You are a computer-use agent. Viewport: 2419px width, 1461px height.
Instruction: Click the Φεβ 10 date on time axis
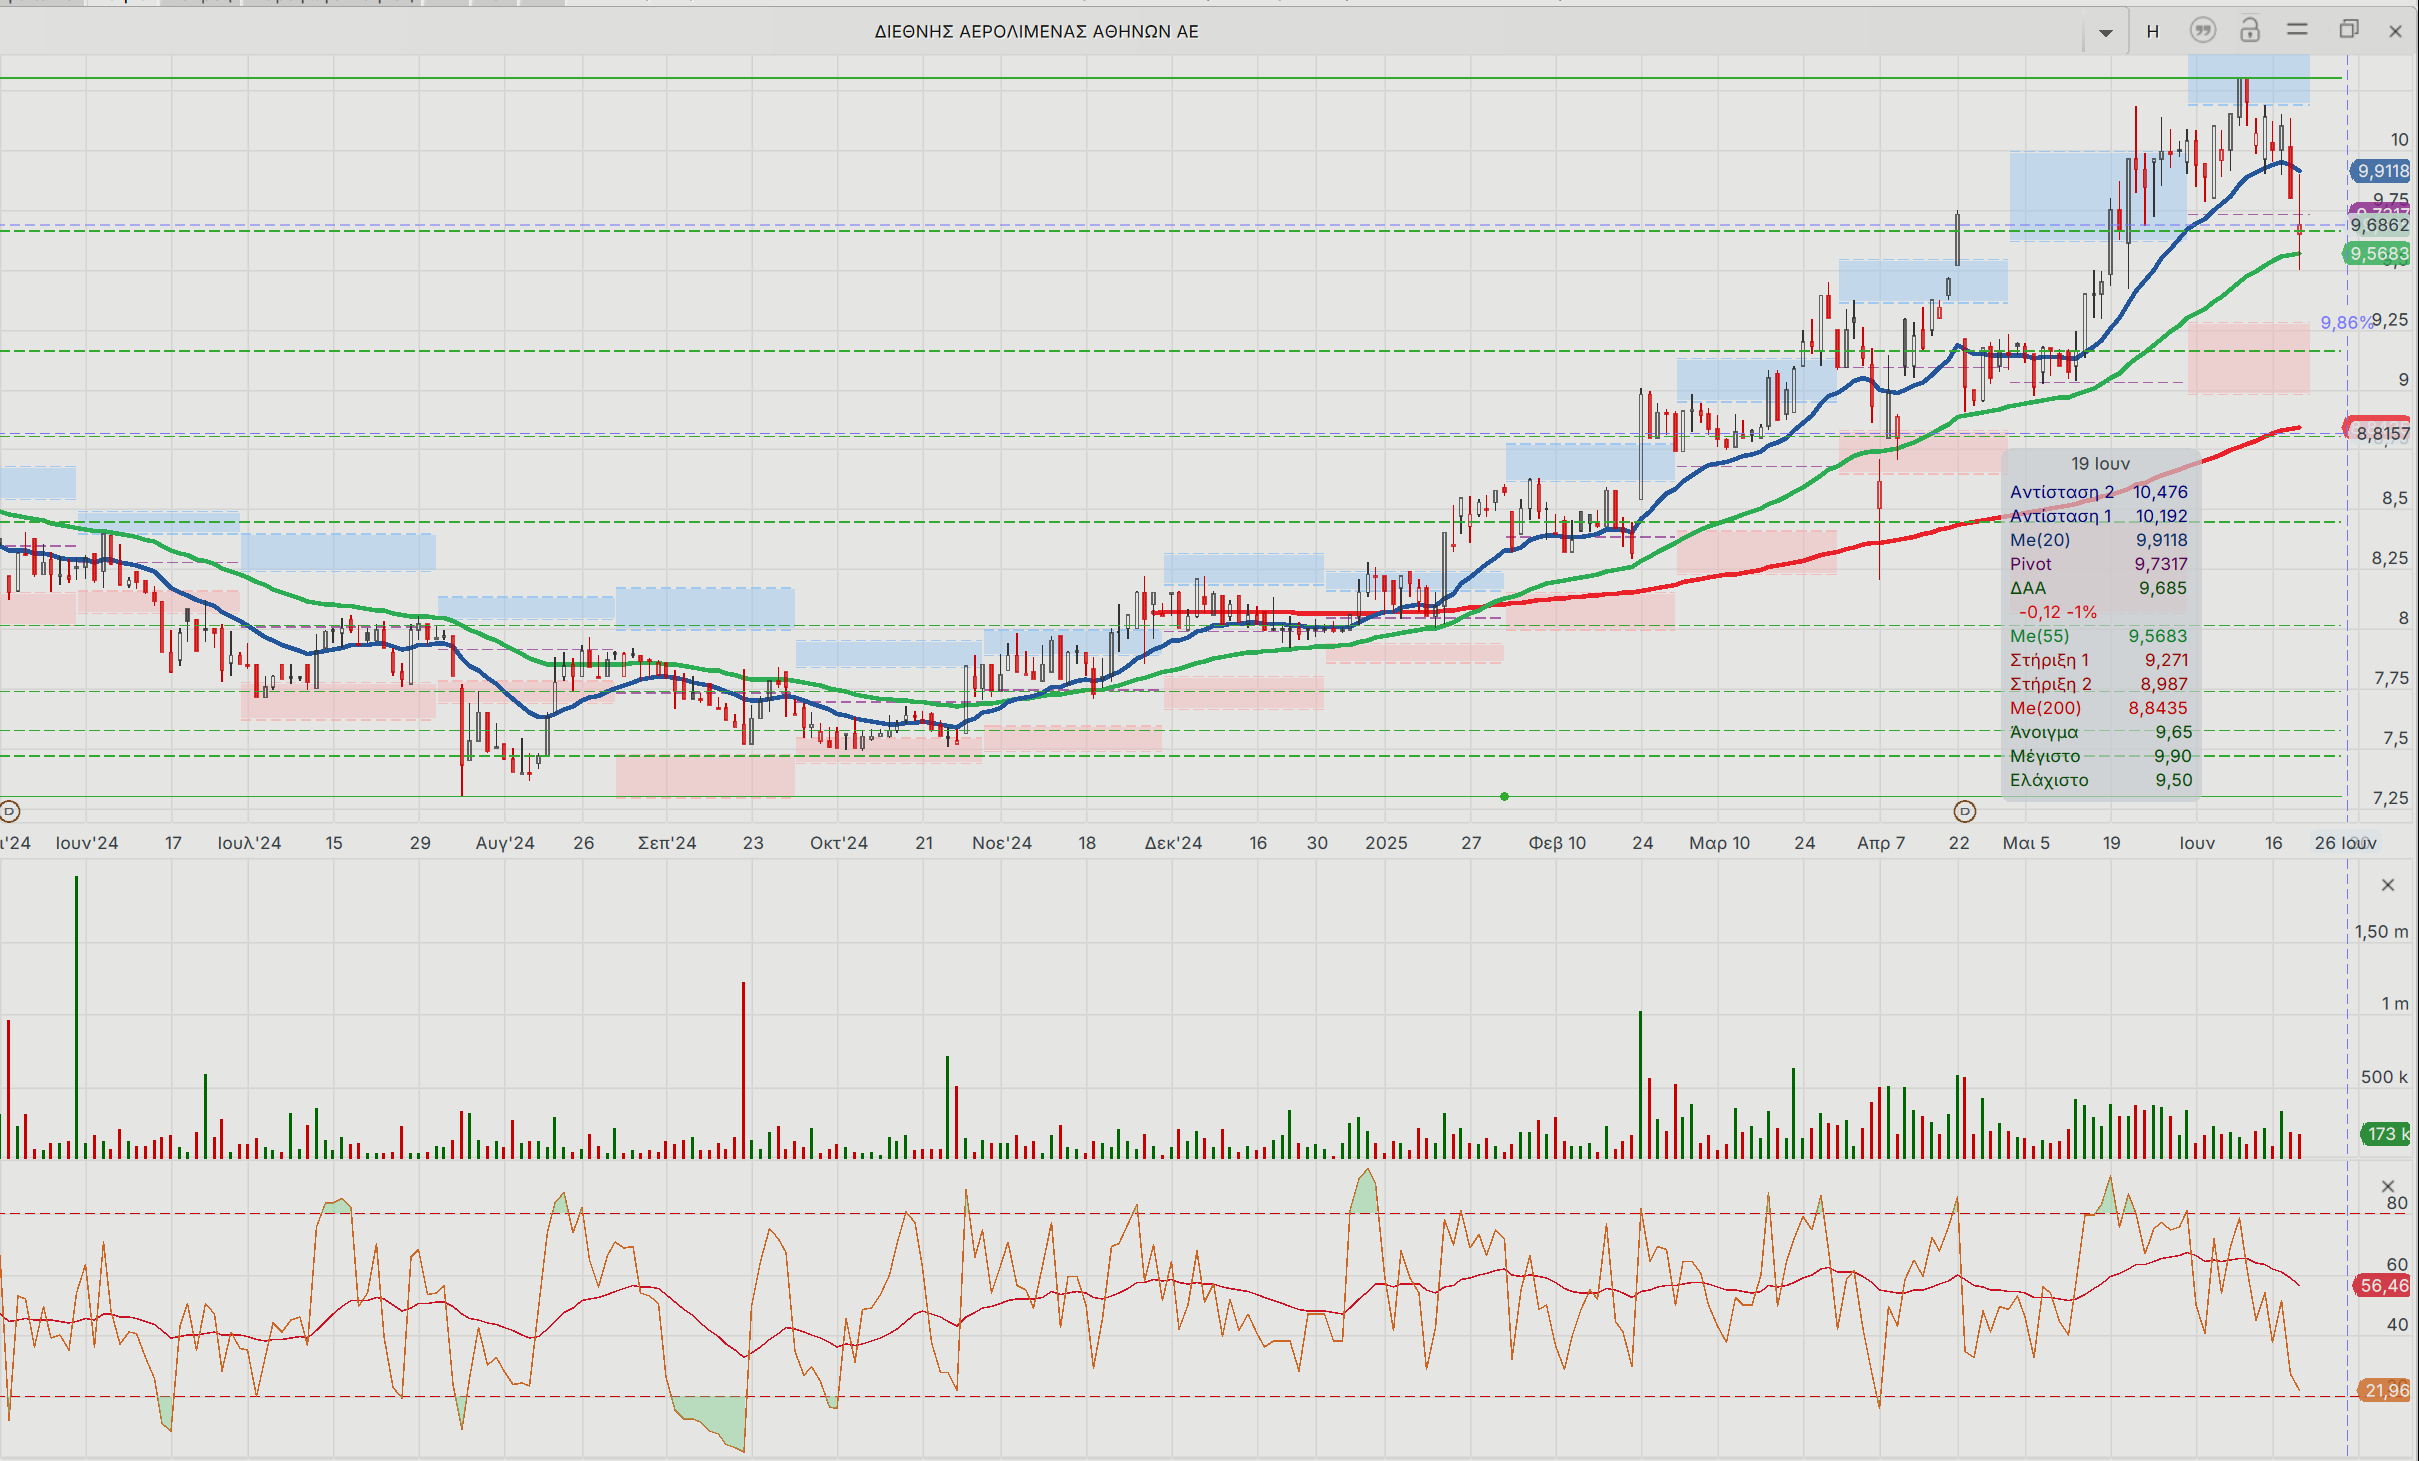(1557, 843)
